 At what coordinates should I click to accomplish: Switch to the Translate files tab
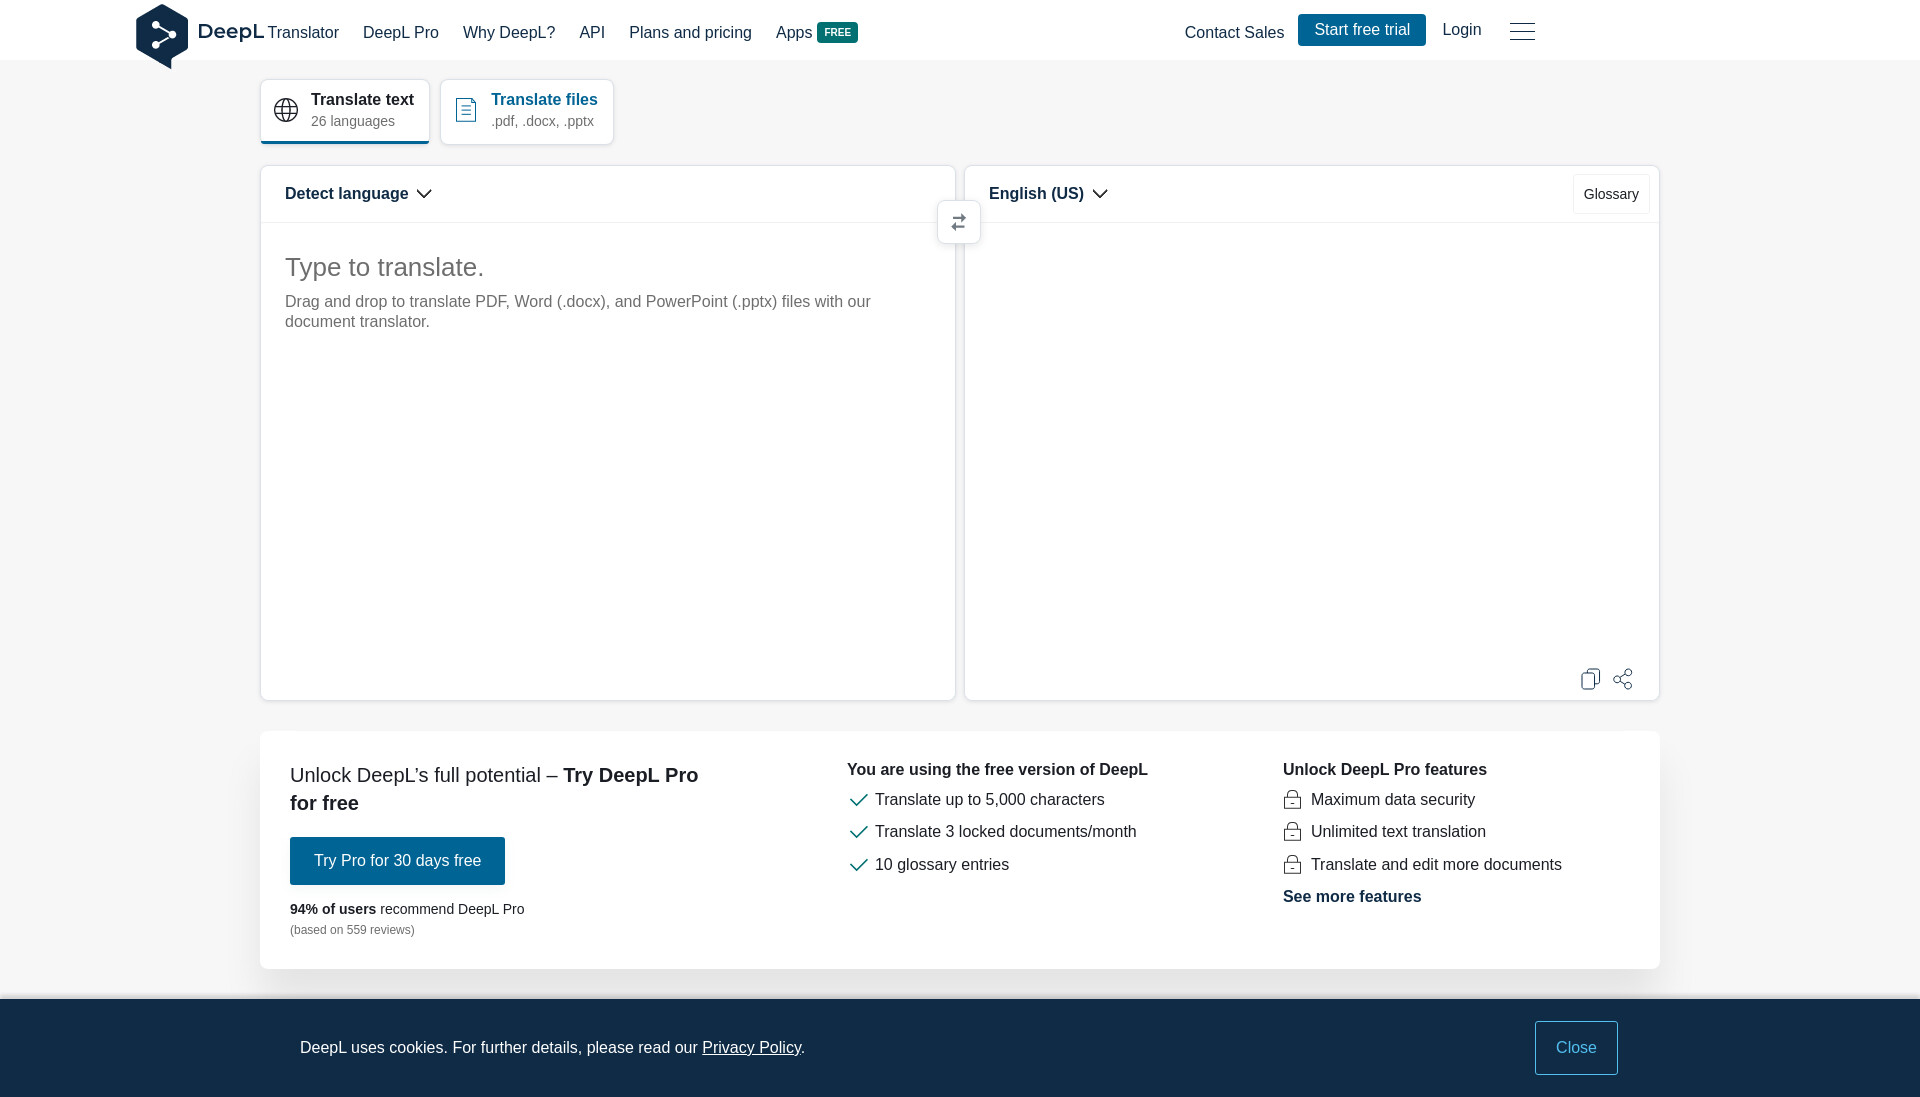pos(527,111)
